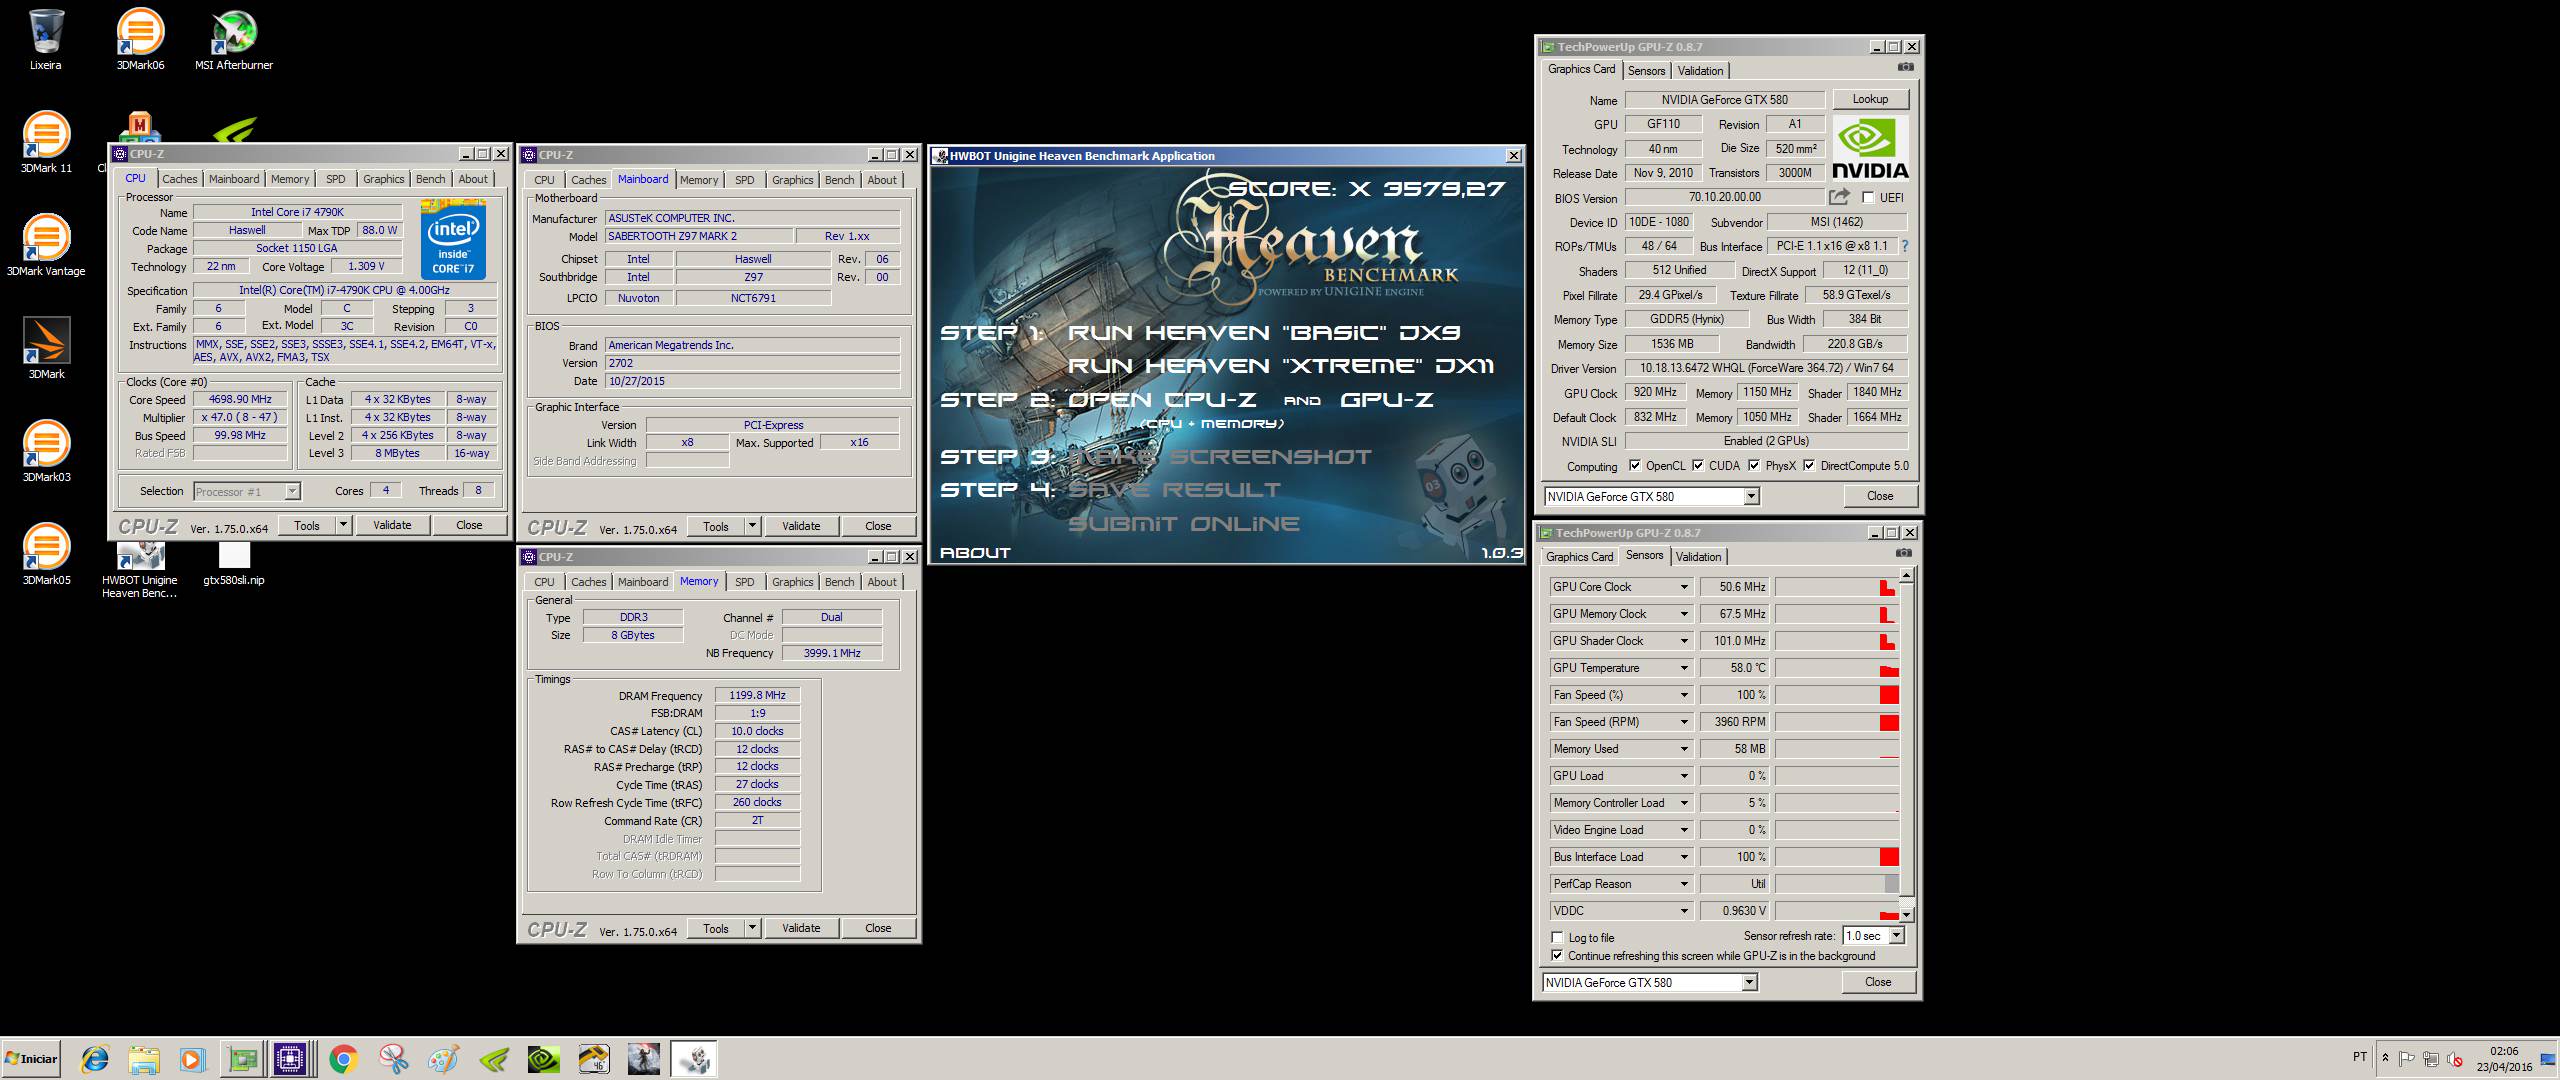Open Google Chrome from taskbar
The image size is (2560, 1080).
pos(343,1059)
